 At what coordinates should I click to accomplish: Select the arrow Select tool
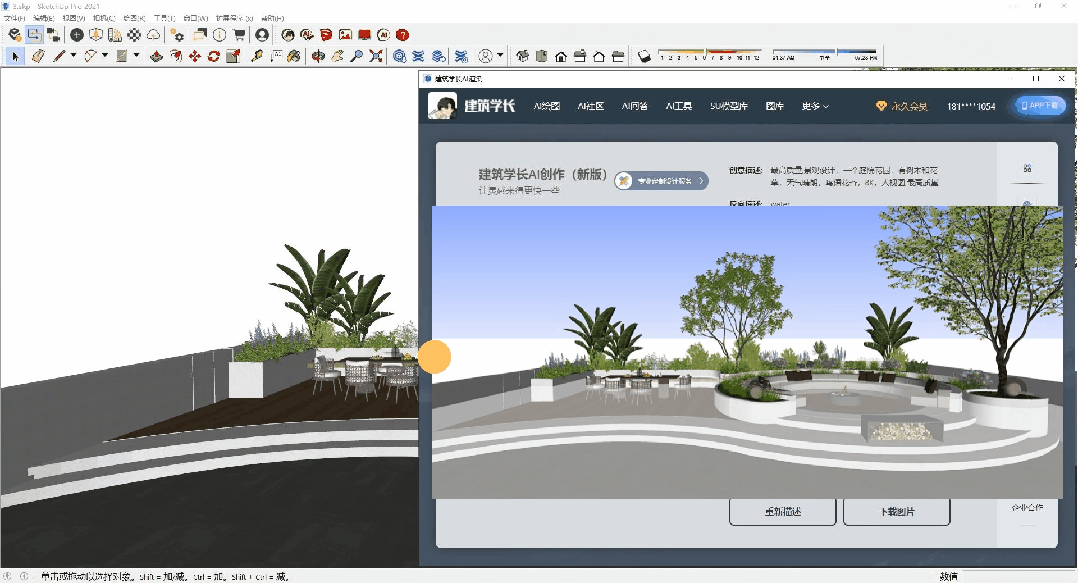[16, 56]
